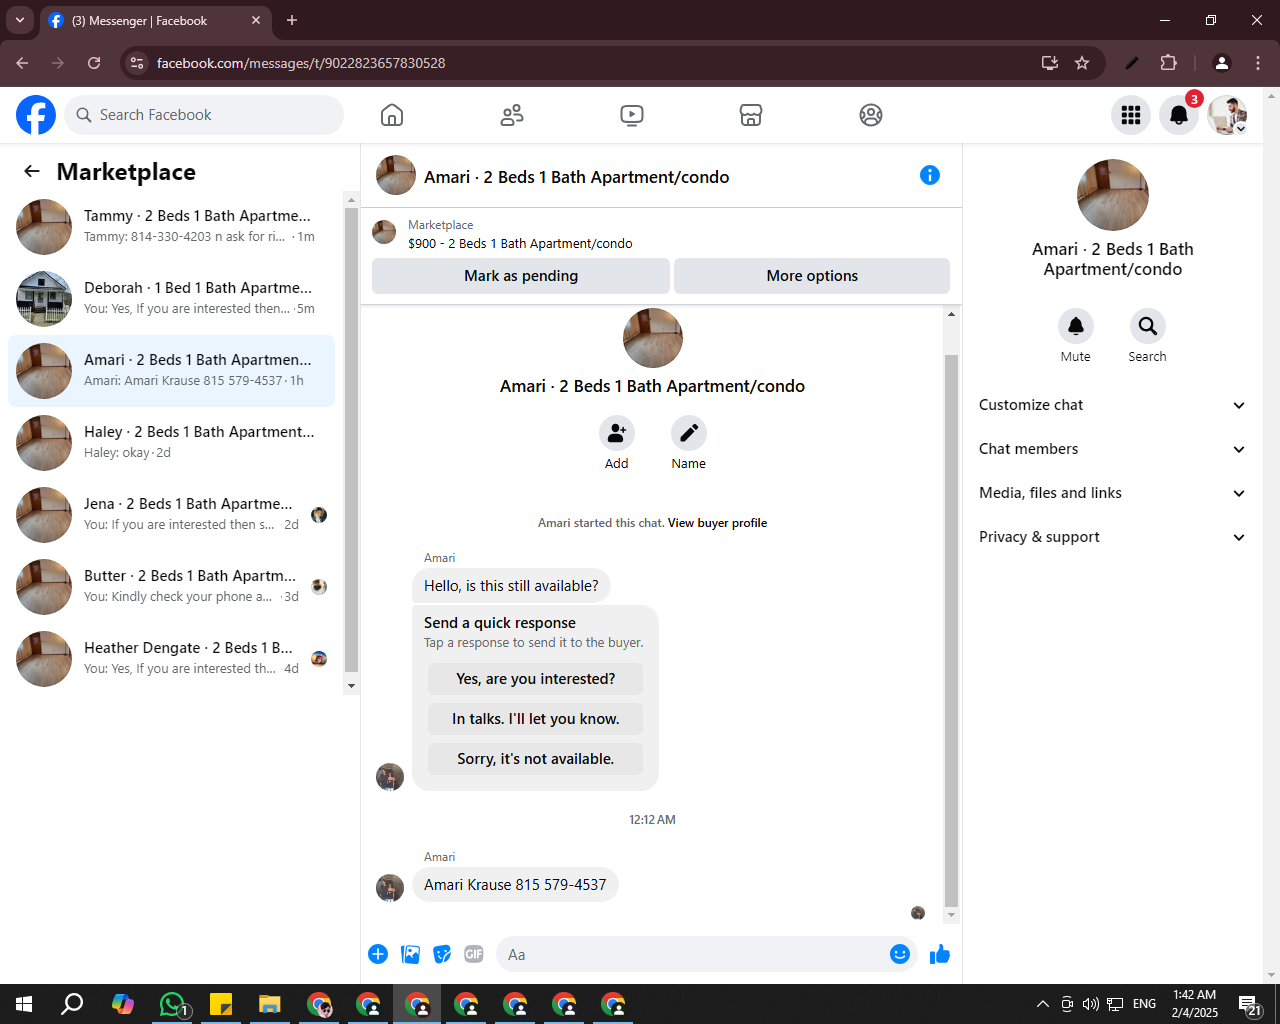Click the address bar URL
This screenshot has height=1024, width=1280.
pyautogui.click(x=301, y=63)
